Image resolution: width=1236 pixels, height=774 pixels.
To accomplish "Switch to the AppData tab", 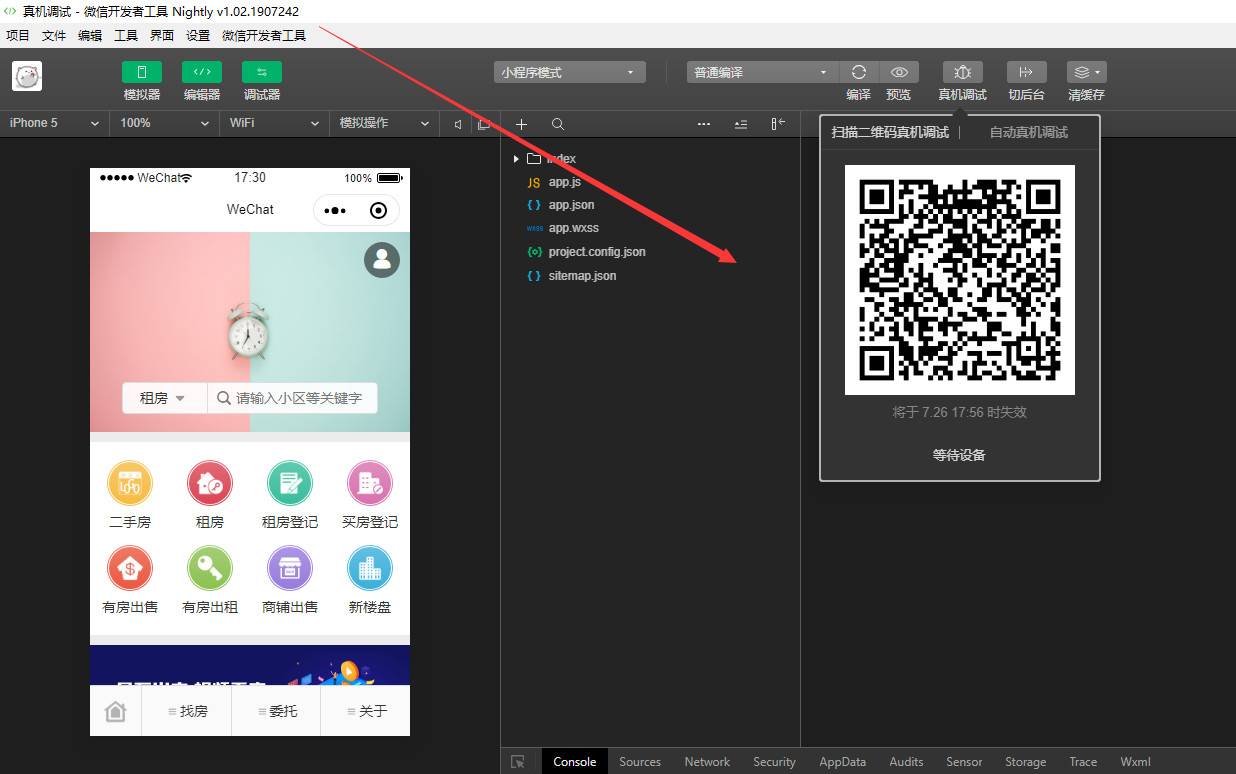I will pos(843,762).
